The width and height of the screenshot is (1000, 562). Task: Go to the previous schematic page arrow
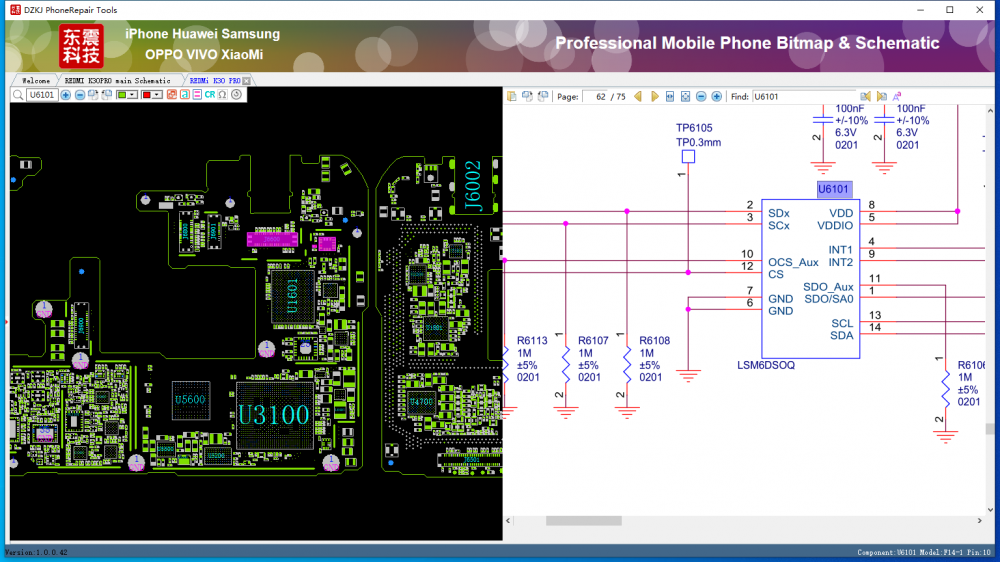[639, 96]
